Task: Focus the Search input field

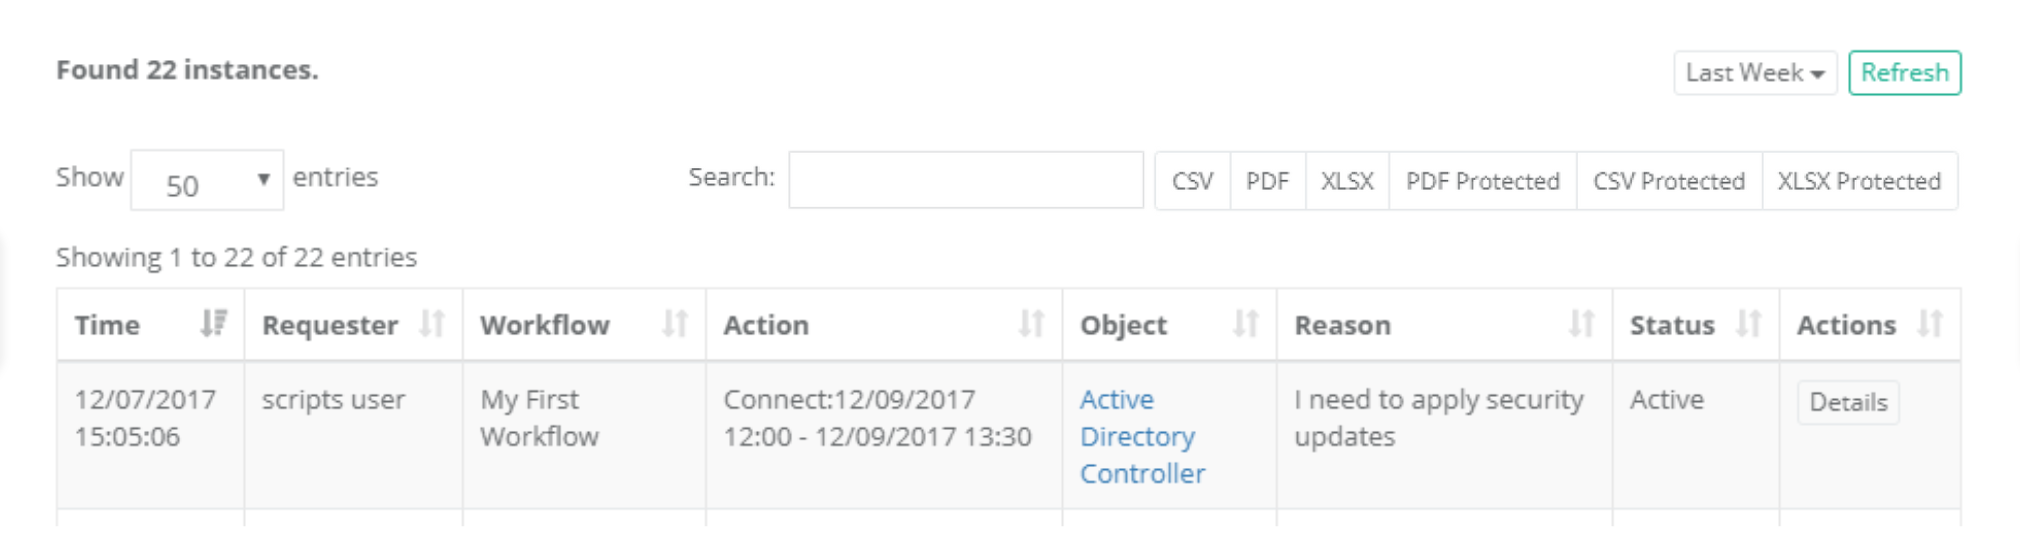Action: (x=965, y=181)
